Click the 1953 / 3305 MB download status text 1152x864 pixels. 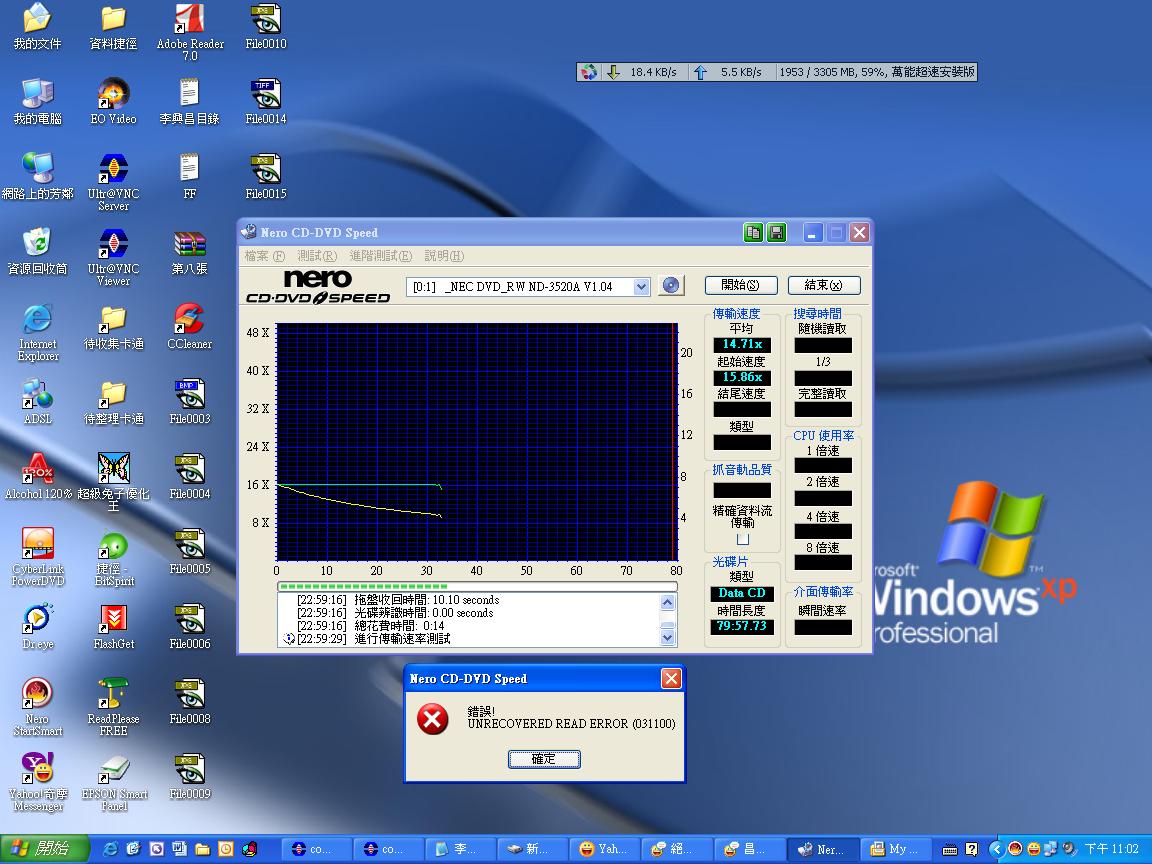tap(876, 72)
